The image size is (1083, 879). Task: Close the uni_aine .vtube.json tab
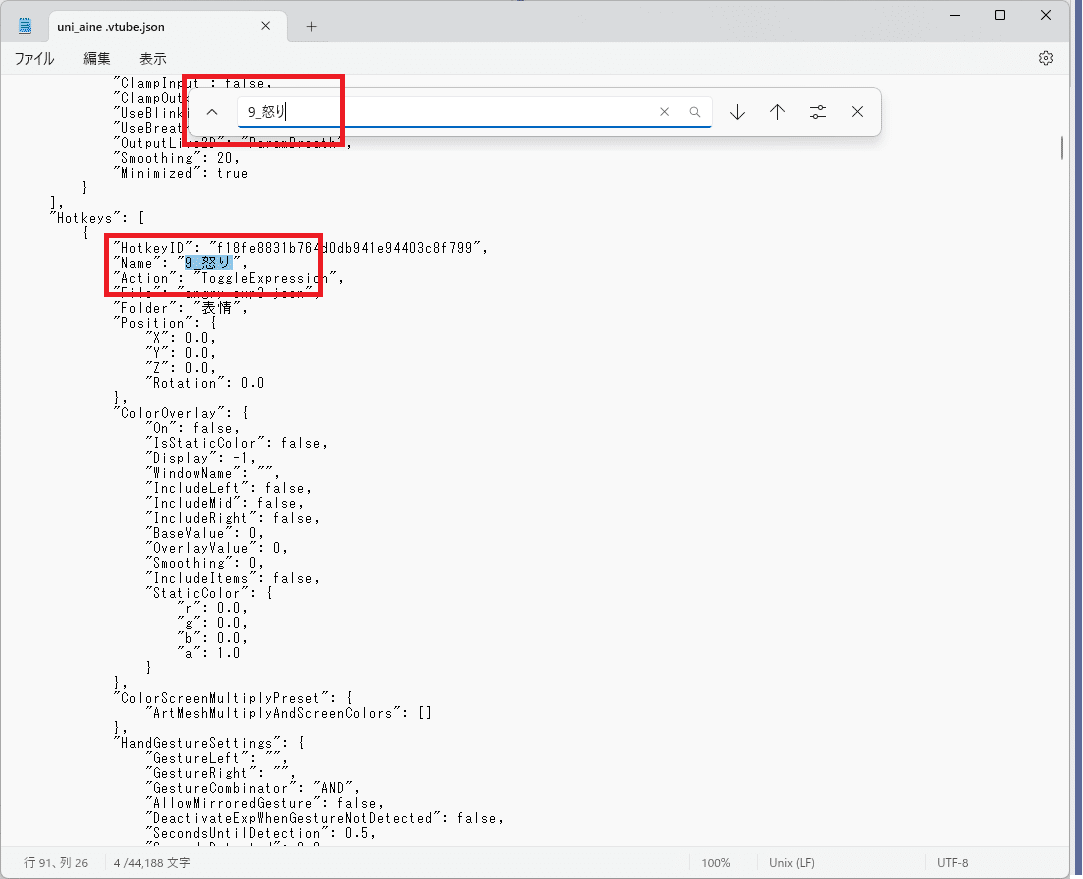coord(265,26)
